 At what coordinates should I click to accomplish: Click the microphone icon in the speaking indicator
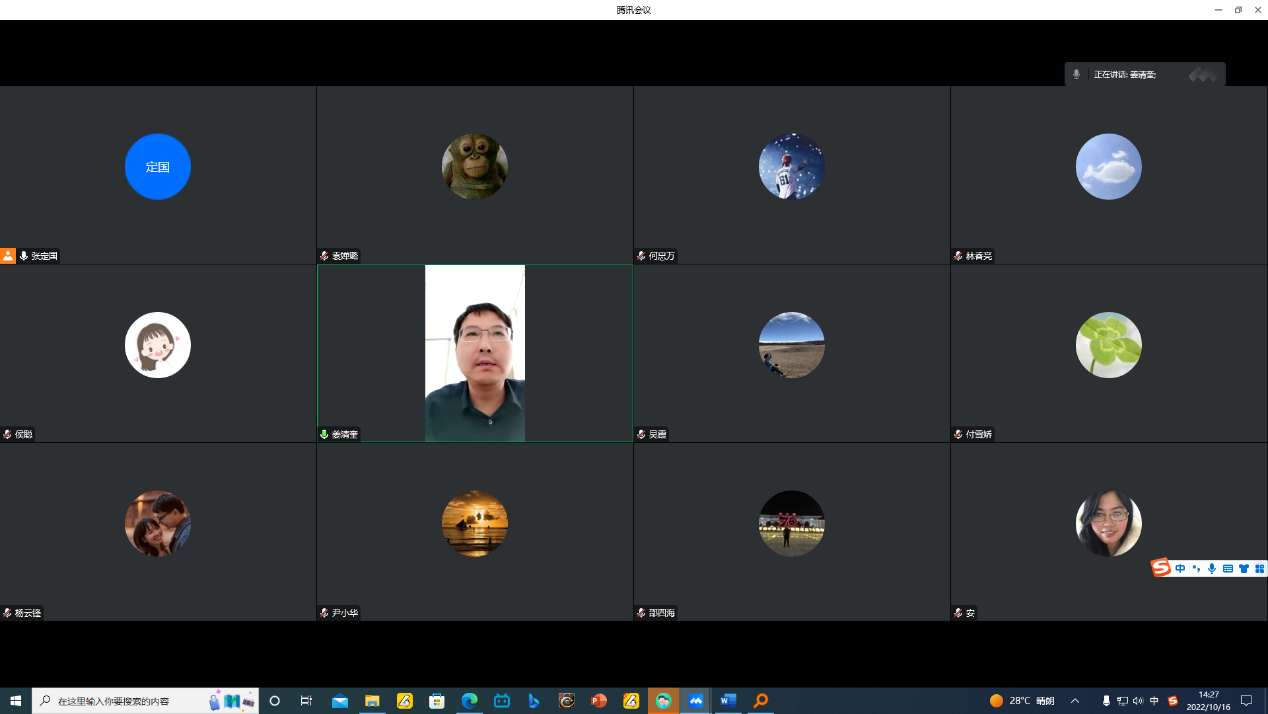pos(1077,74)
